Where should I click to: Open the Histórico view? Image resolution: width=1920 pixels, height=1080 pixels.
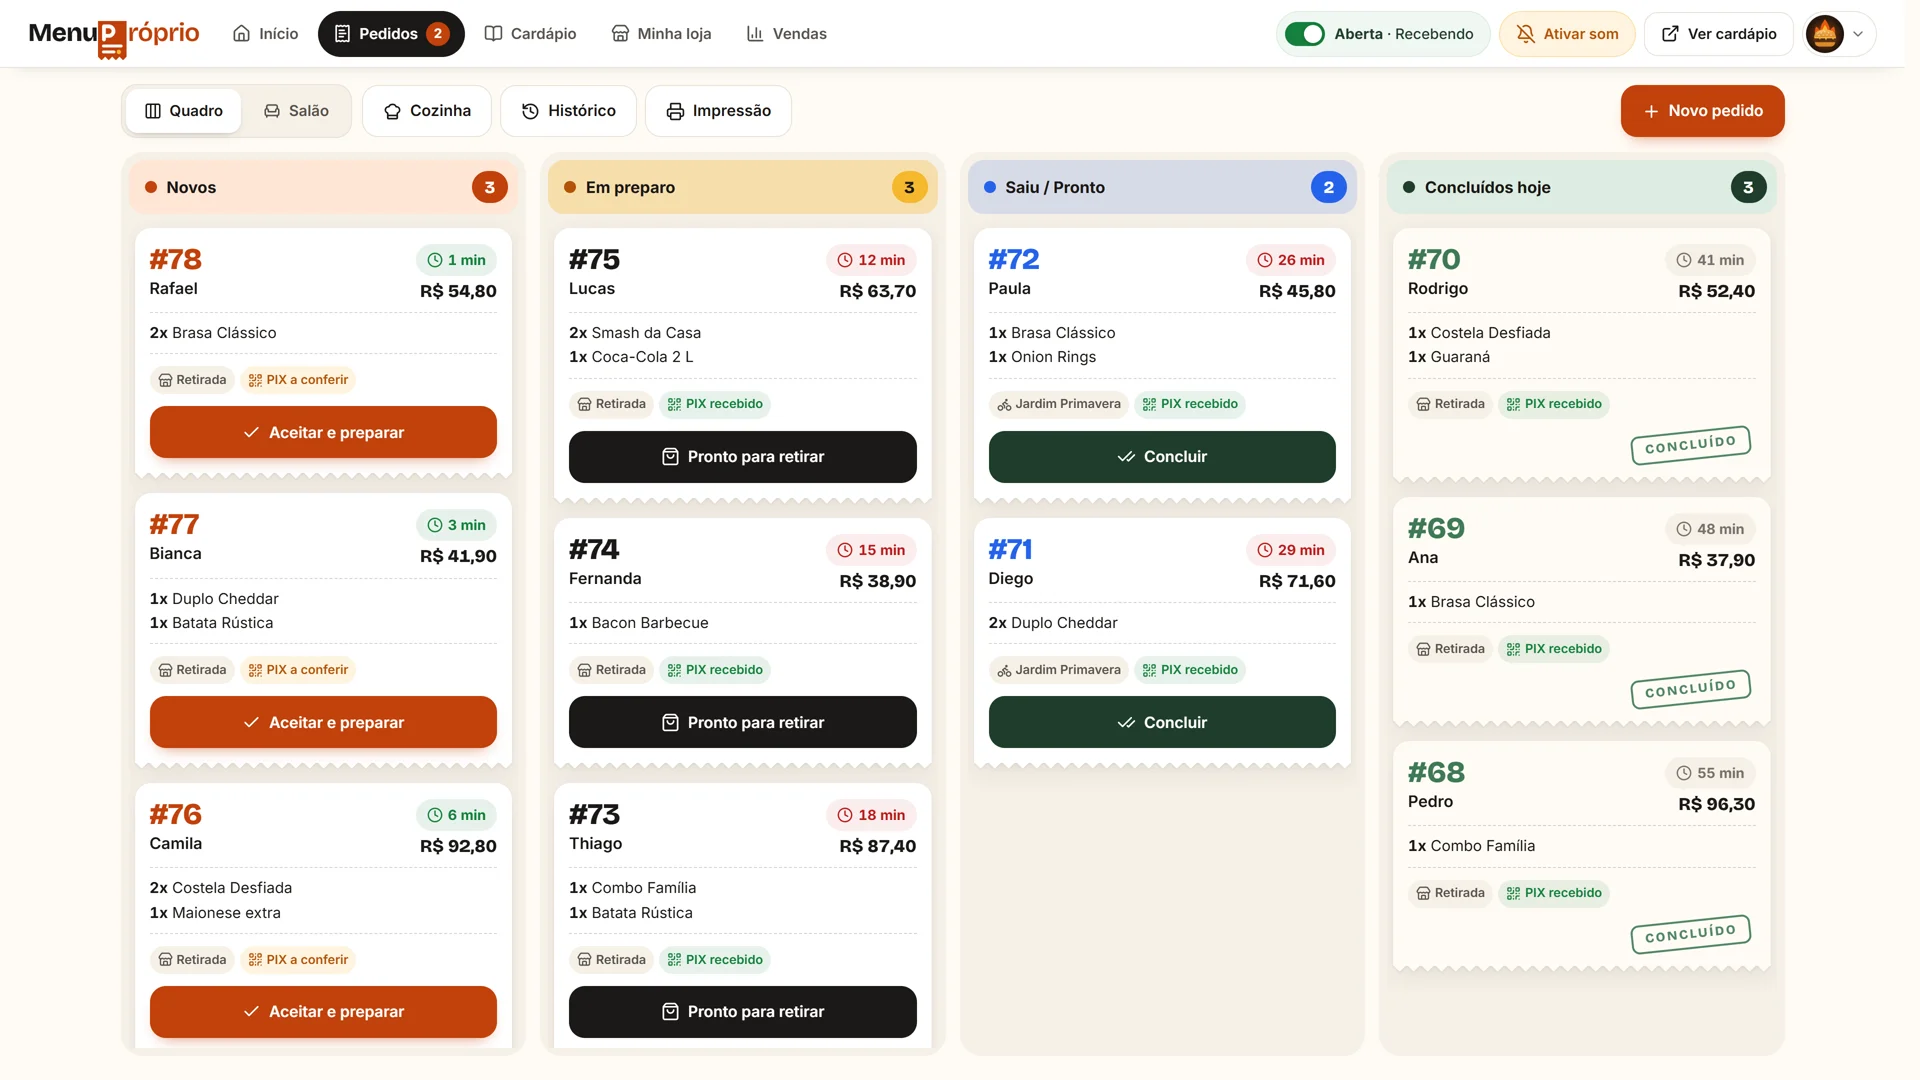point(568,111)
